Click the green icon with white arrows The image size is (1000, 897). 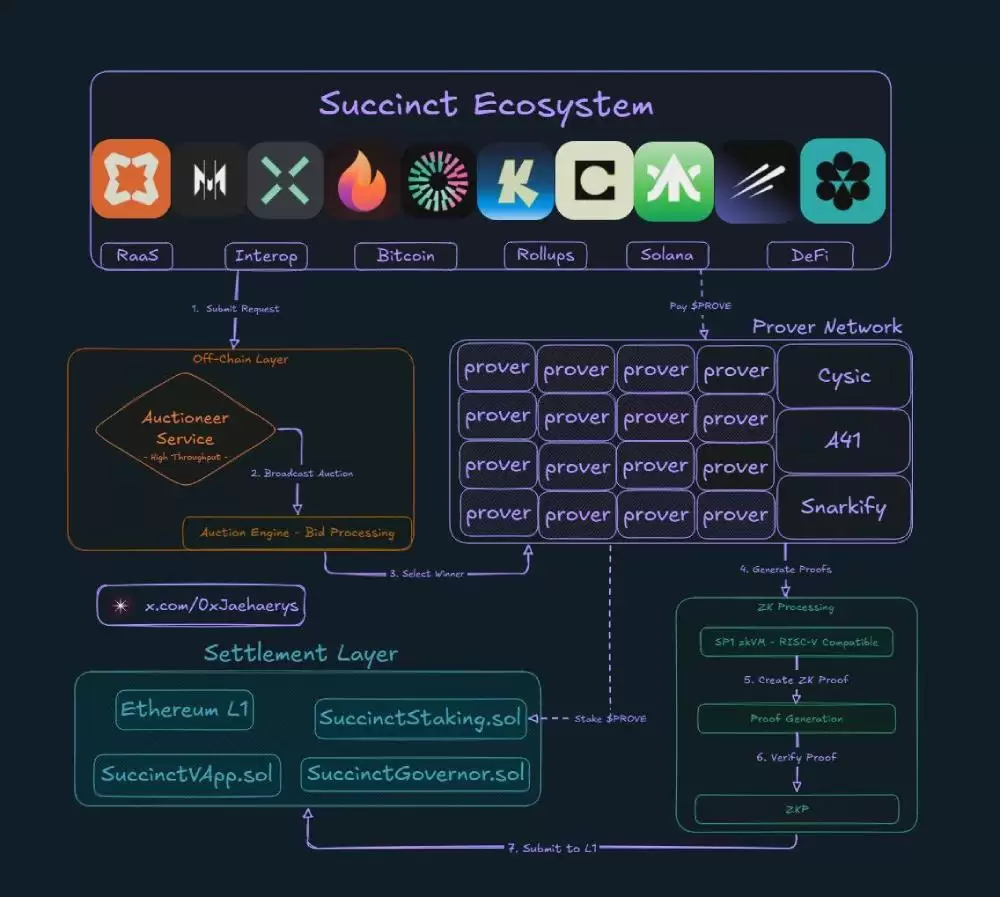pyautogui.click(x=674, y=181)
